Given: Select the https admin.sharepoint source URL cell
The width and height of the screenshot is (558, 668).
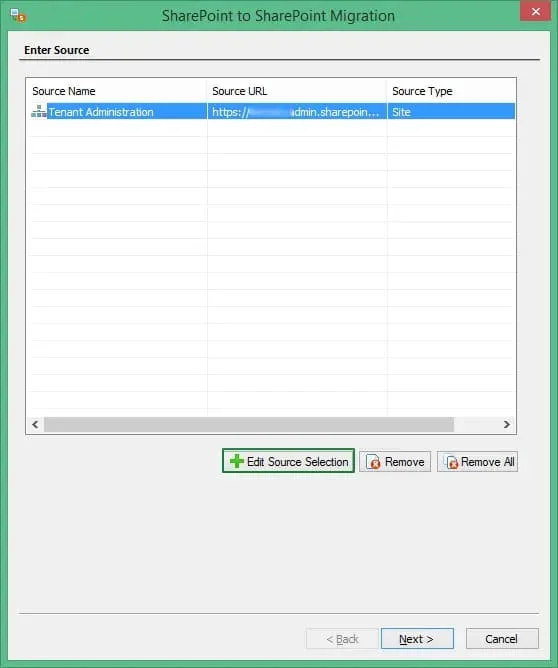Looking at the screenshot, I should click(x=297, y=111).
